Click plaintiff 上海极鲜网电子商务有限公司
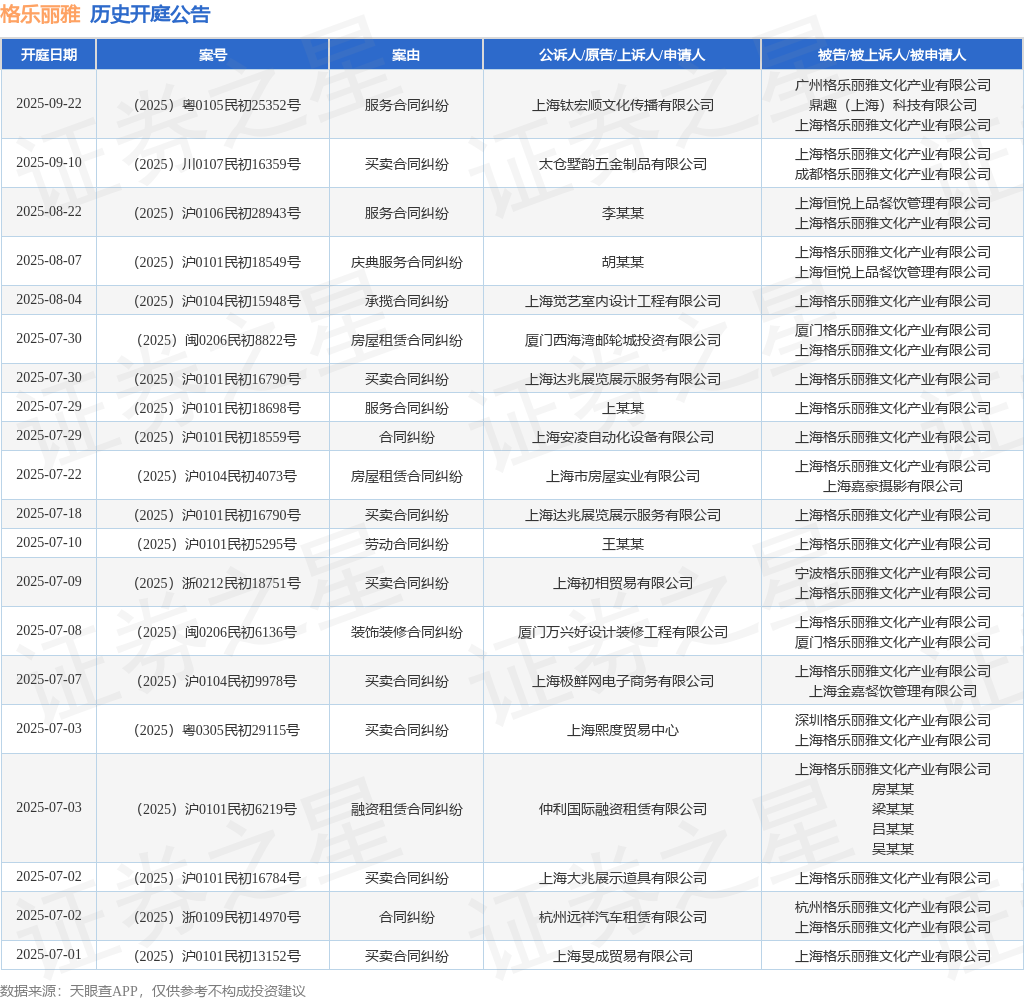The height and width of the screenshot is (1000, 1024). 622,681
